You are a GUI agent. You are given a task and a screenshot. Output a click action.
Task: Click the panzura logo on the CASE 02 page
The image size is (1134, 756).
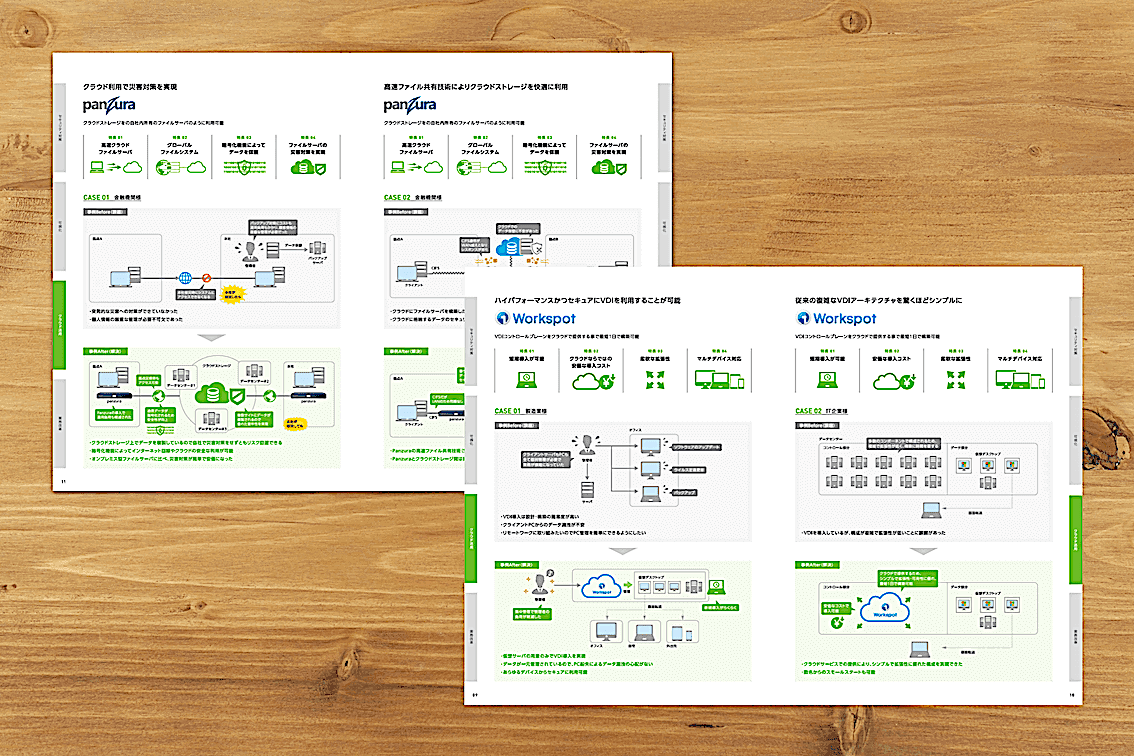click(409, 106)
